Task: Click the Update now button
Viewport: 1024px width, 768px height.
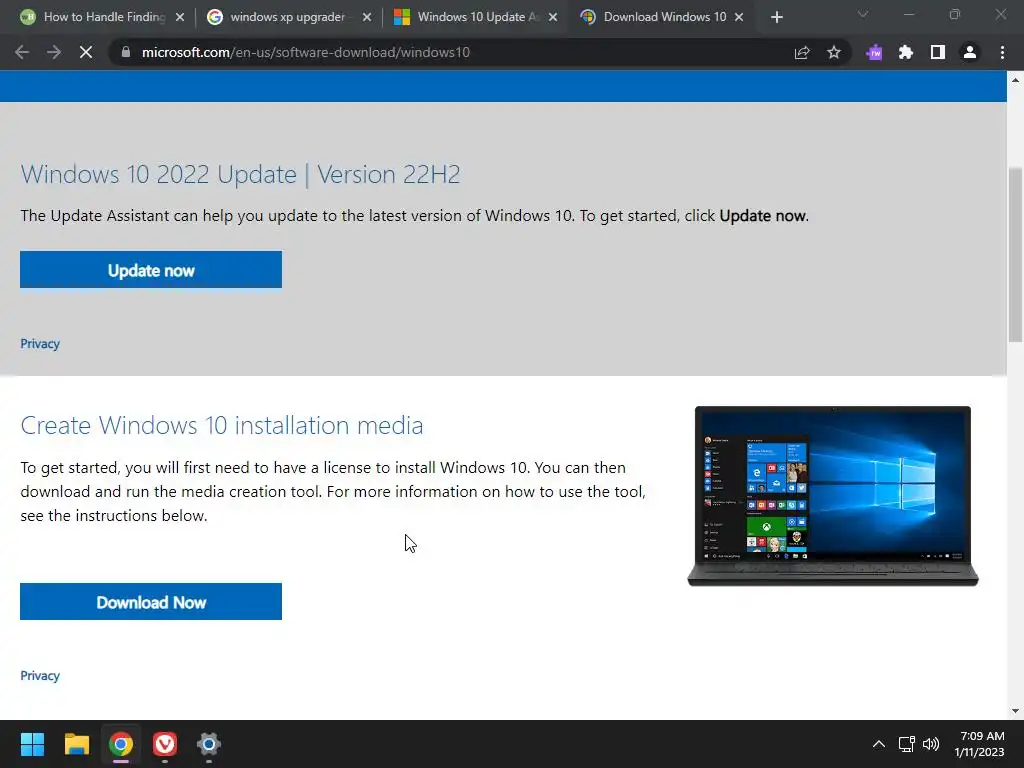Action: click(x=151, y=270)
